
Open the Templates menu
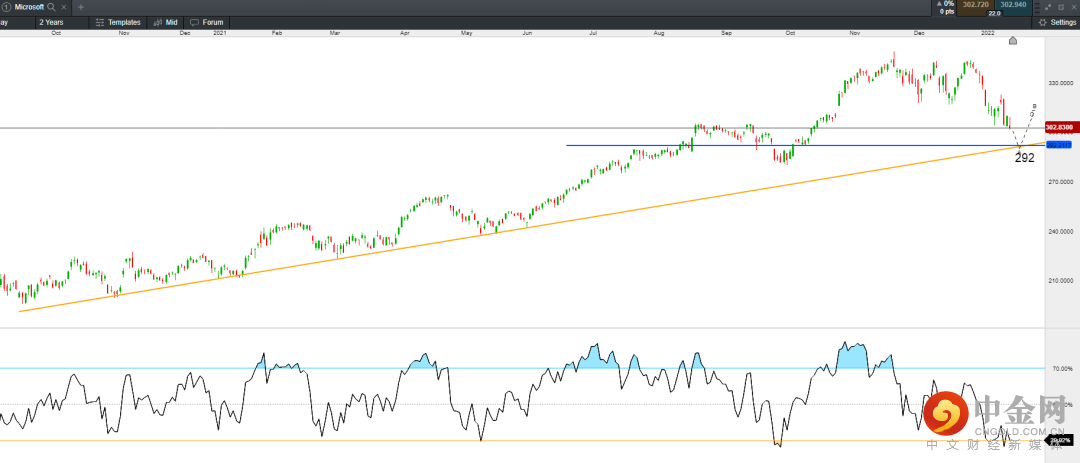click(x=118, y=21)
